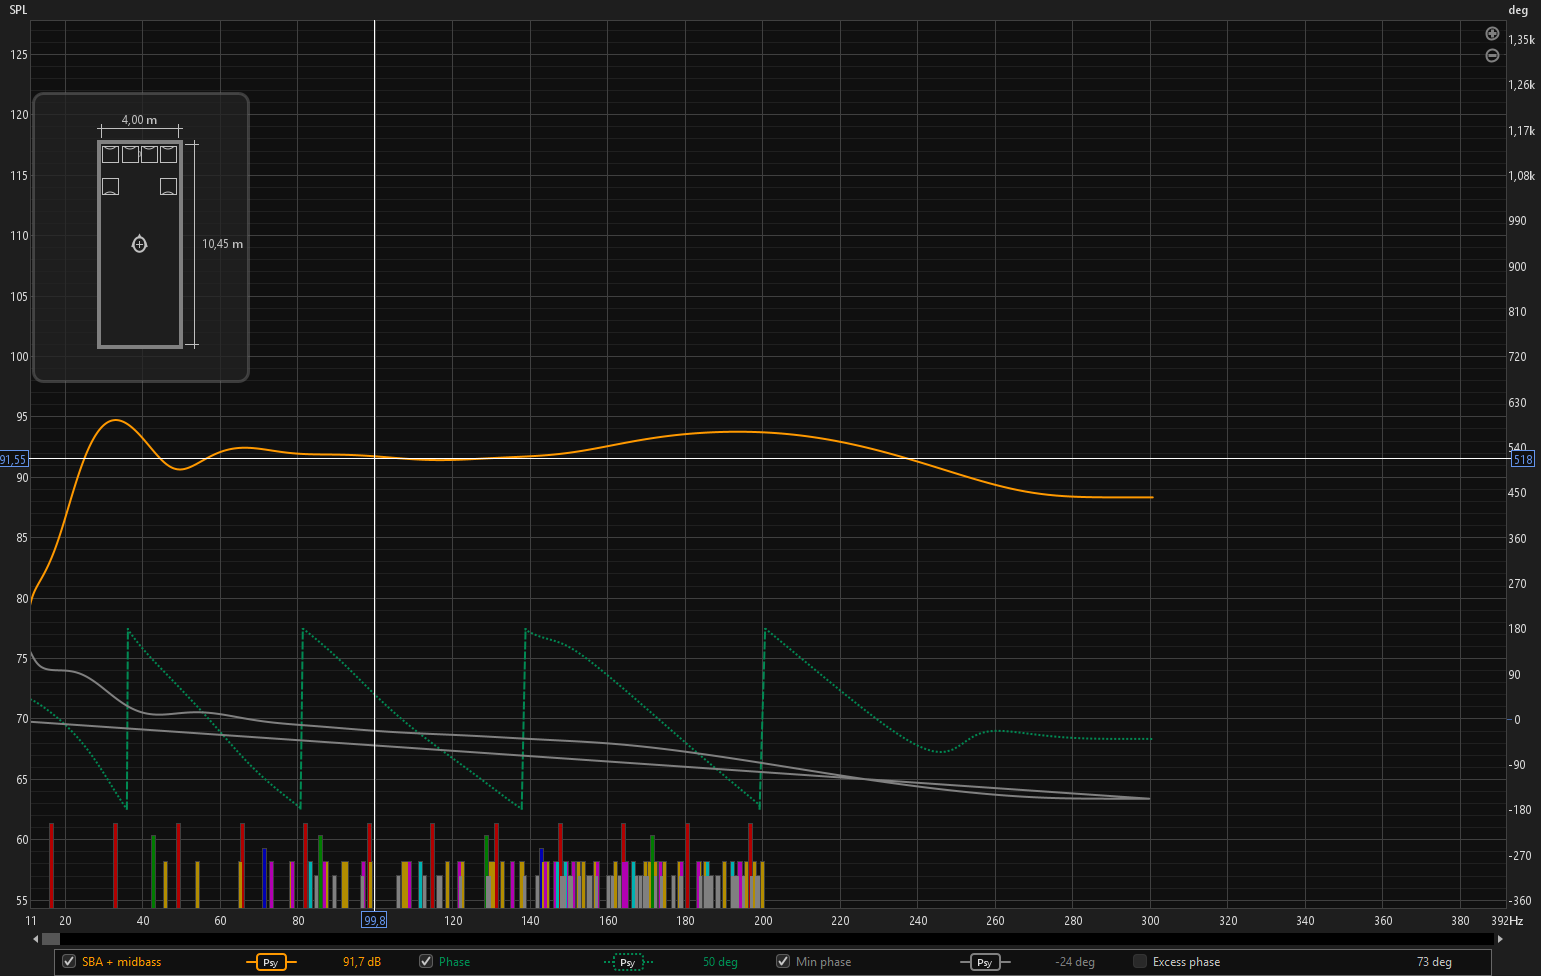Click the -24 deg min phase value
Image resolution: width=1541 pixels, height=976 pixels.
tap(1075, 962)
